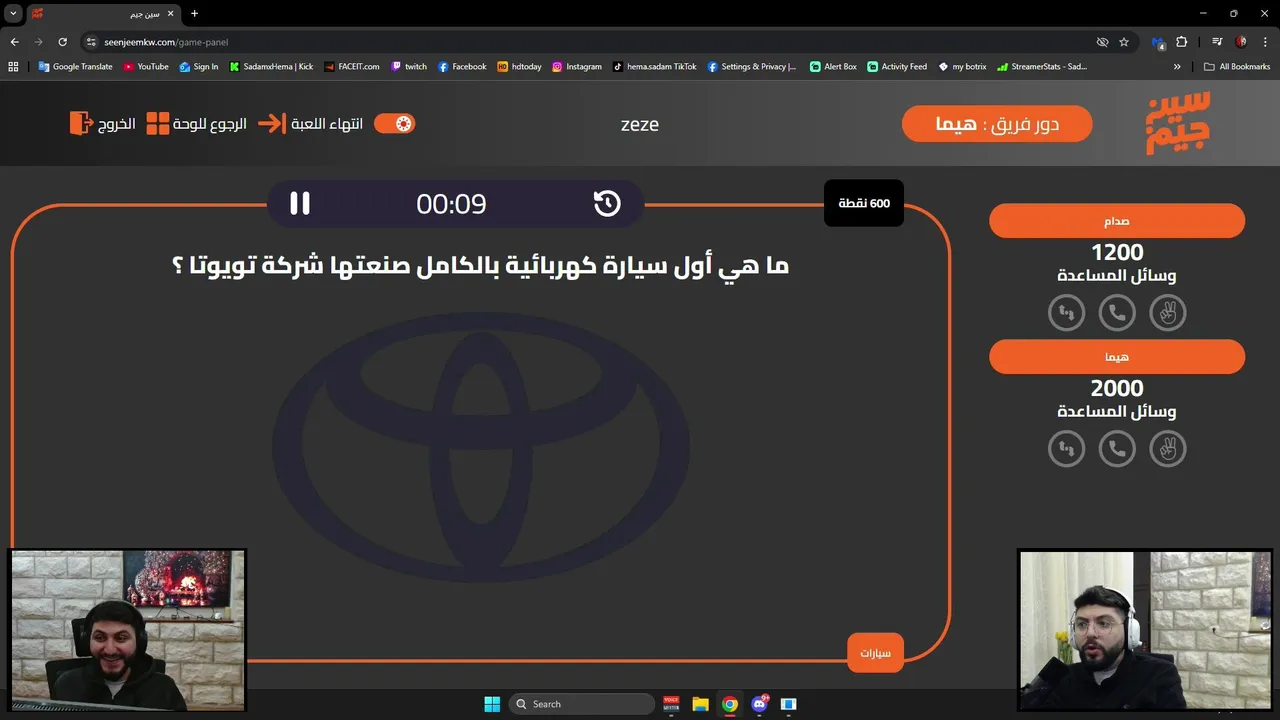
Task: Open the FACEIT.com bookmark
Action: [352, 67]
